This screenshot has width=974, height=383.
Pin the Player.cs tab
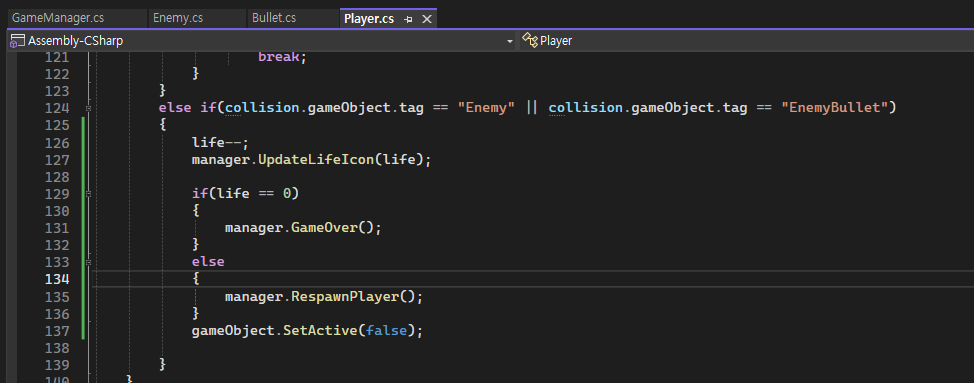click(x=408, y=19)
